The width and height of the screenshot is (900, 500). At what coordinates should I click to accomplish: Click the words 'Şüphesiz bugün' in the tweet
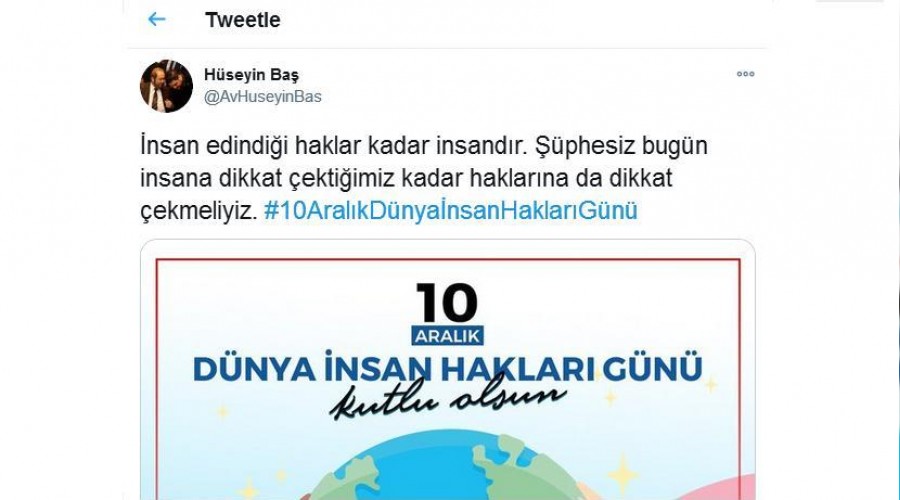click(621, 146)
